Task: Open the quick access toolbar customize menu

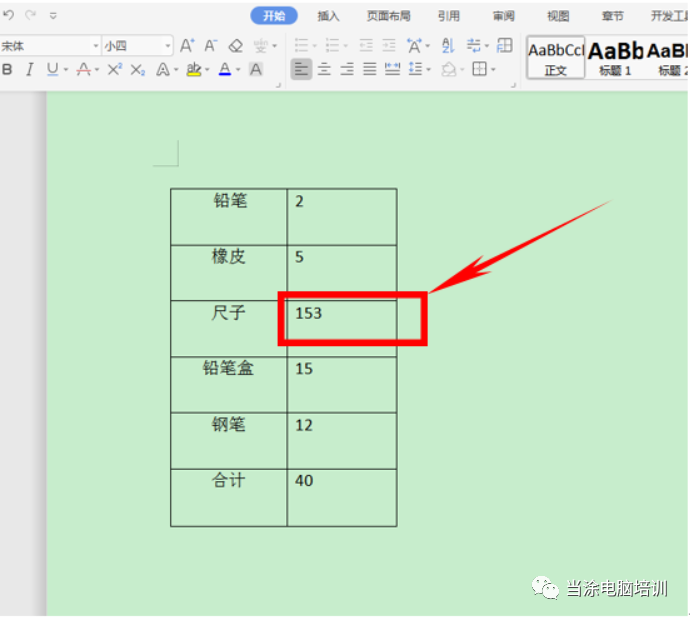Action: pos(53,16)
